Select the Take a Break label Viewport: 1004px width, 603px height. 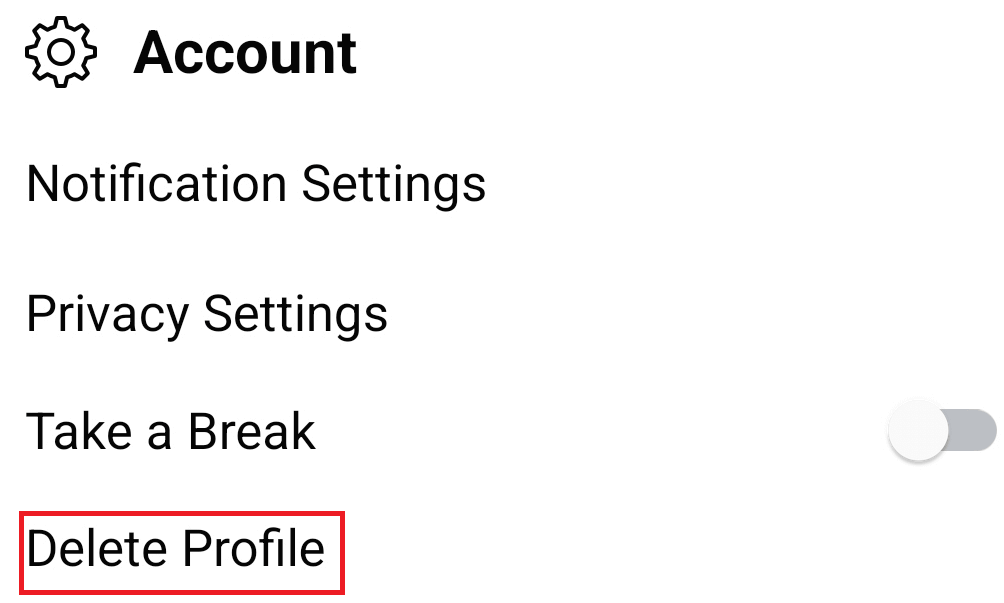pos(171,432)
